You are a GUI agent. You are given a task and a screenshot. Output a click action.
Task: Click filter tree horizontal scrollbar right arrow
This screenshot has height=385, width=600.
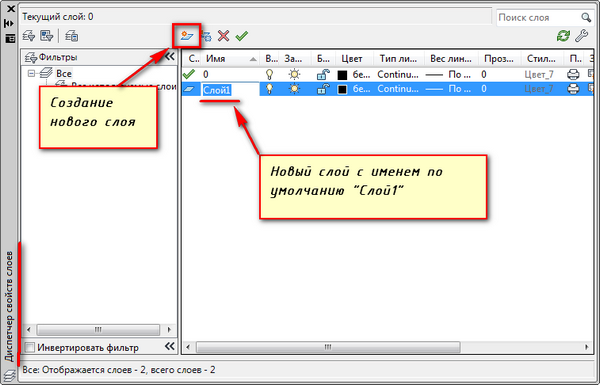pyautogui.click(x=169, y=330)
